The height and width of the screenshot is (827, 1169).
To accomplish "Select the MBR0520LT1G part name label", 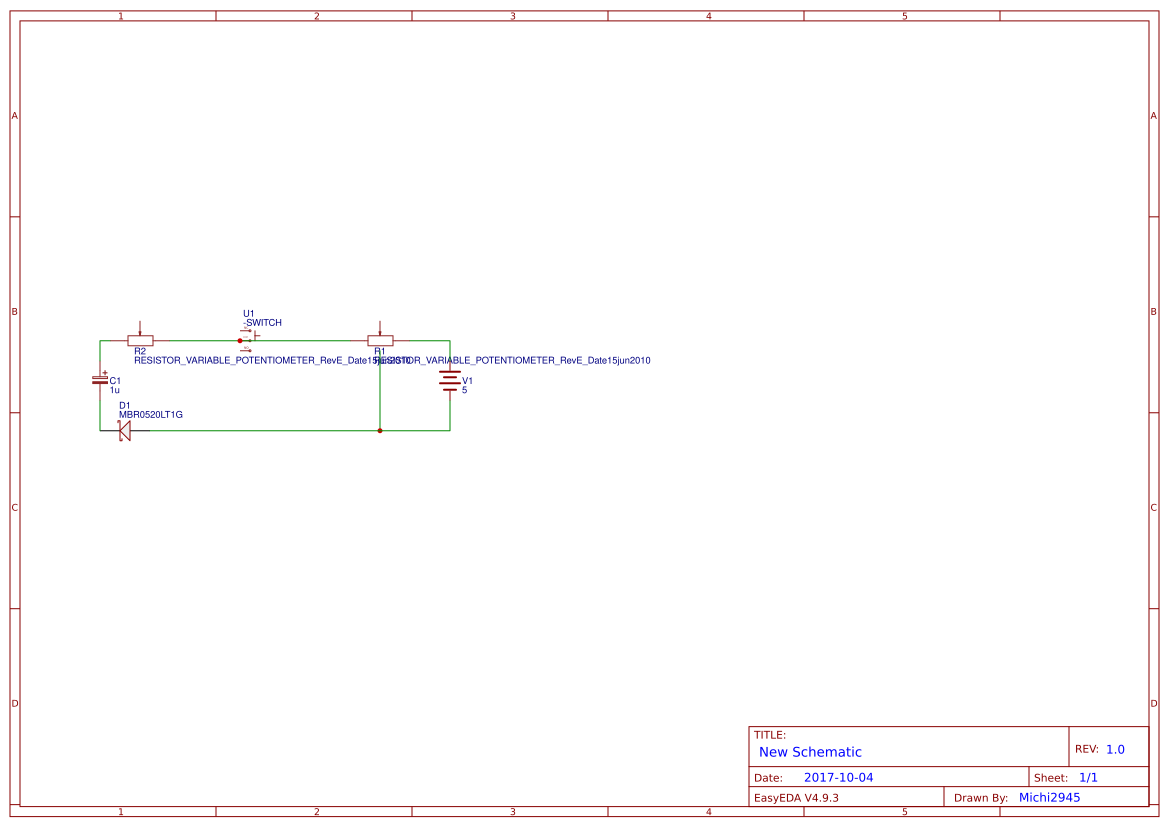I will pyautogui.click(x=152, y=413).
